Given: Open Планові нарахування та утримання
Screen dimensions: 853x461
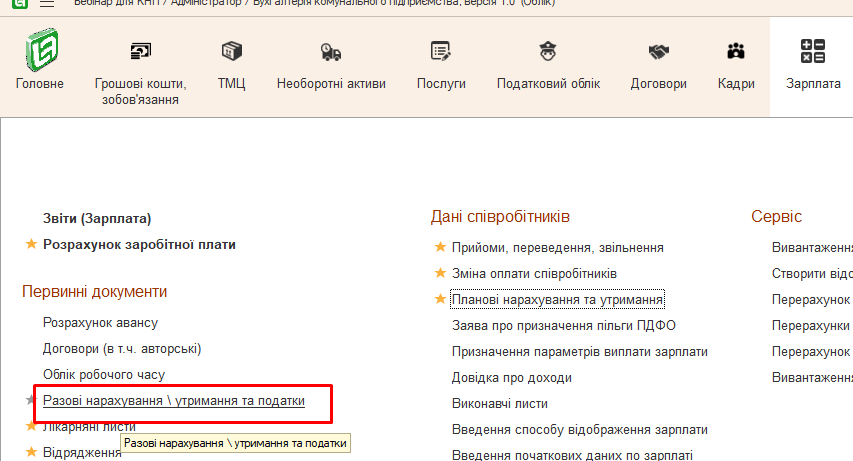Looking at the screenshot, I should click(558, 299).
